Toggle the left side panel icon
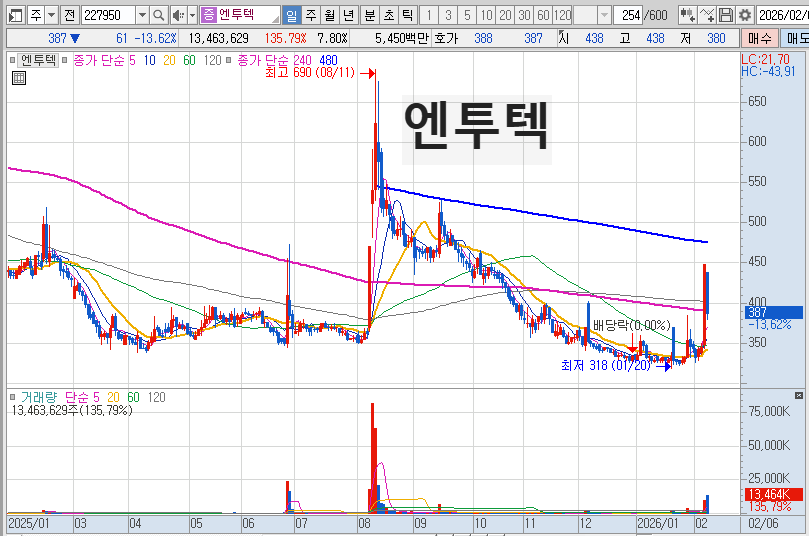The height and width of the screenshot is (536, 809). pos(15,15)
